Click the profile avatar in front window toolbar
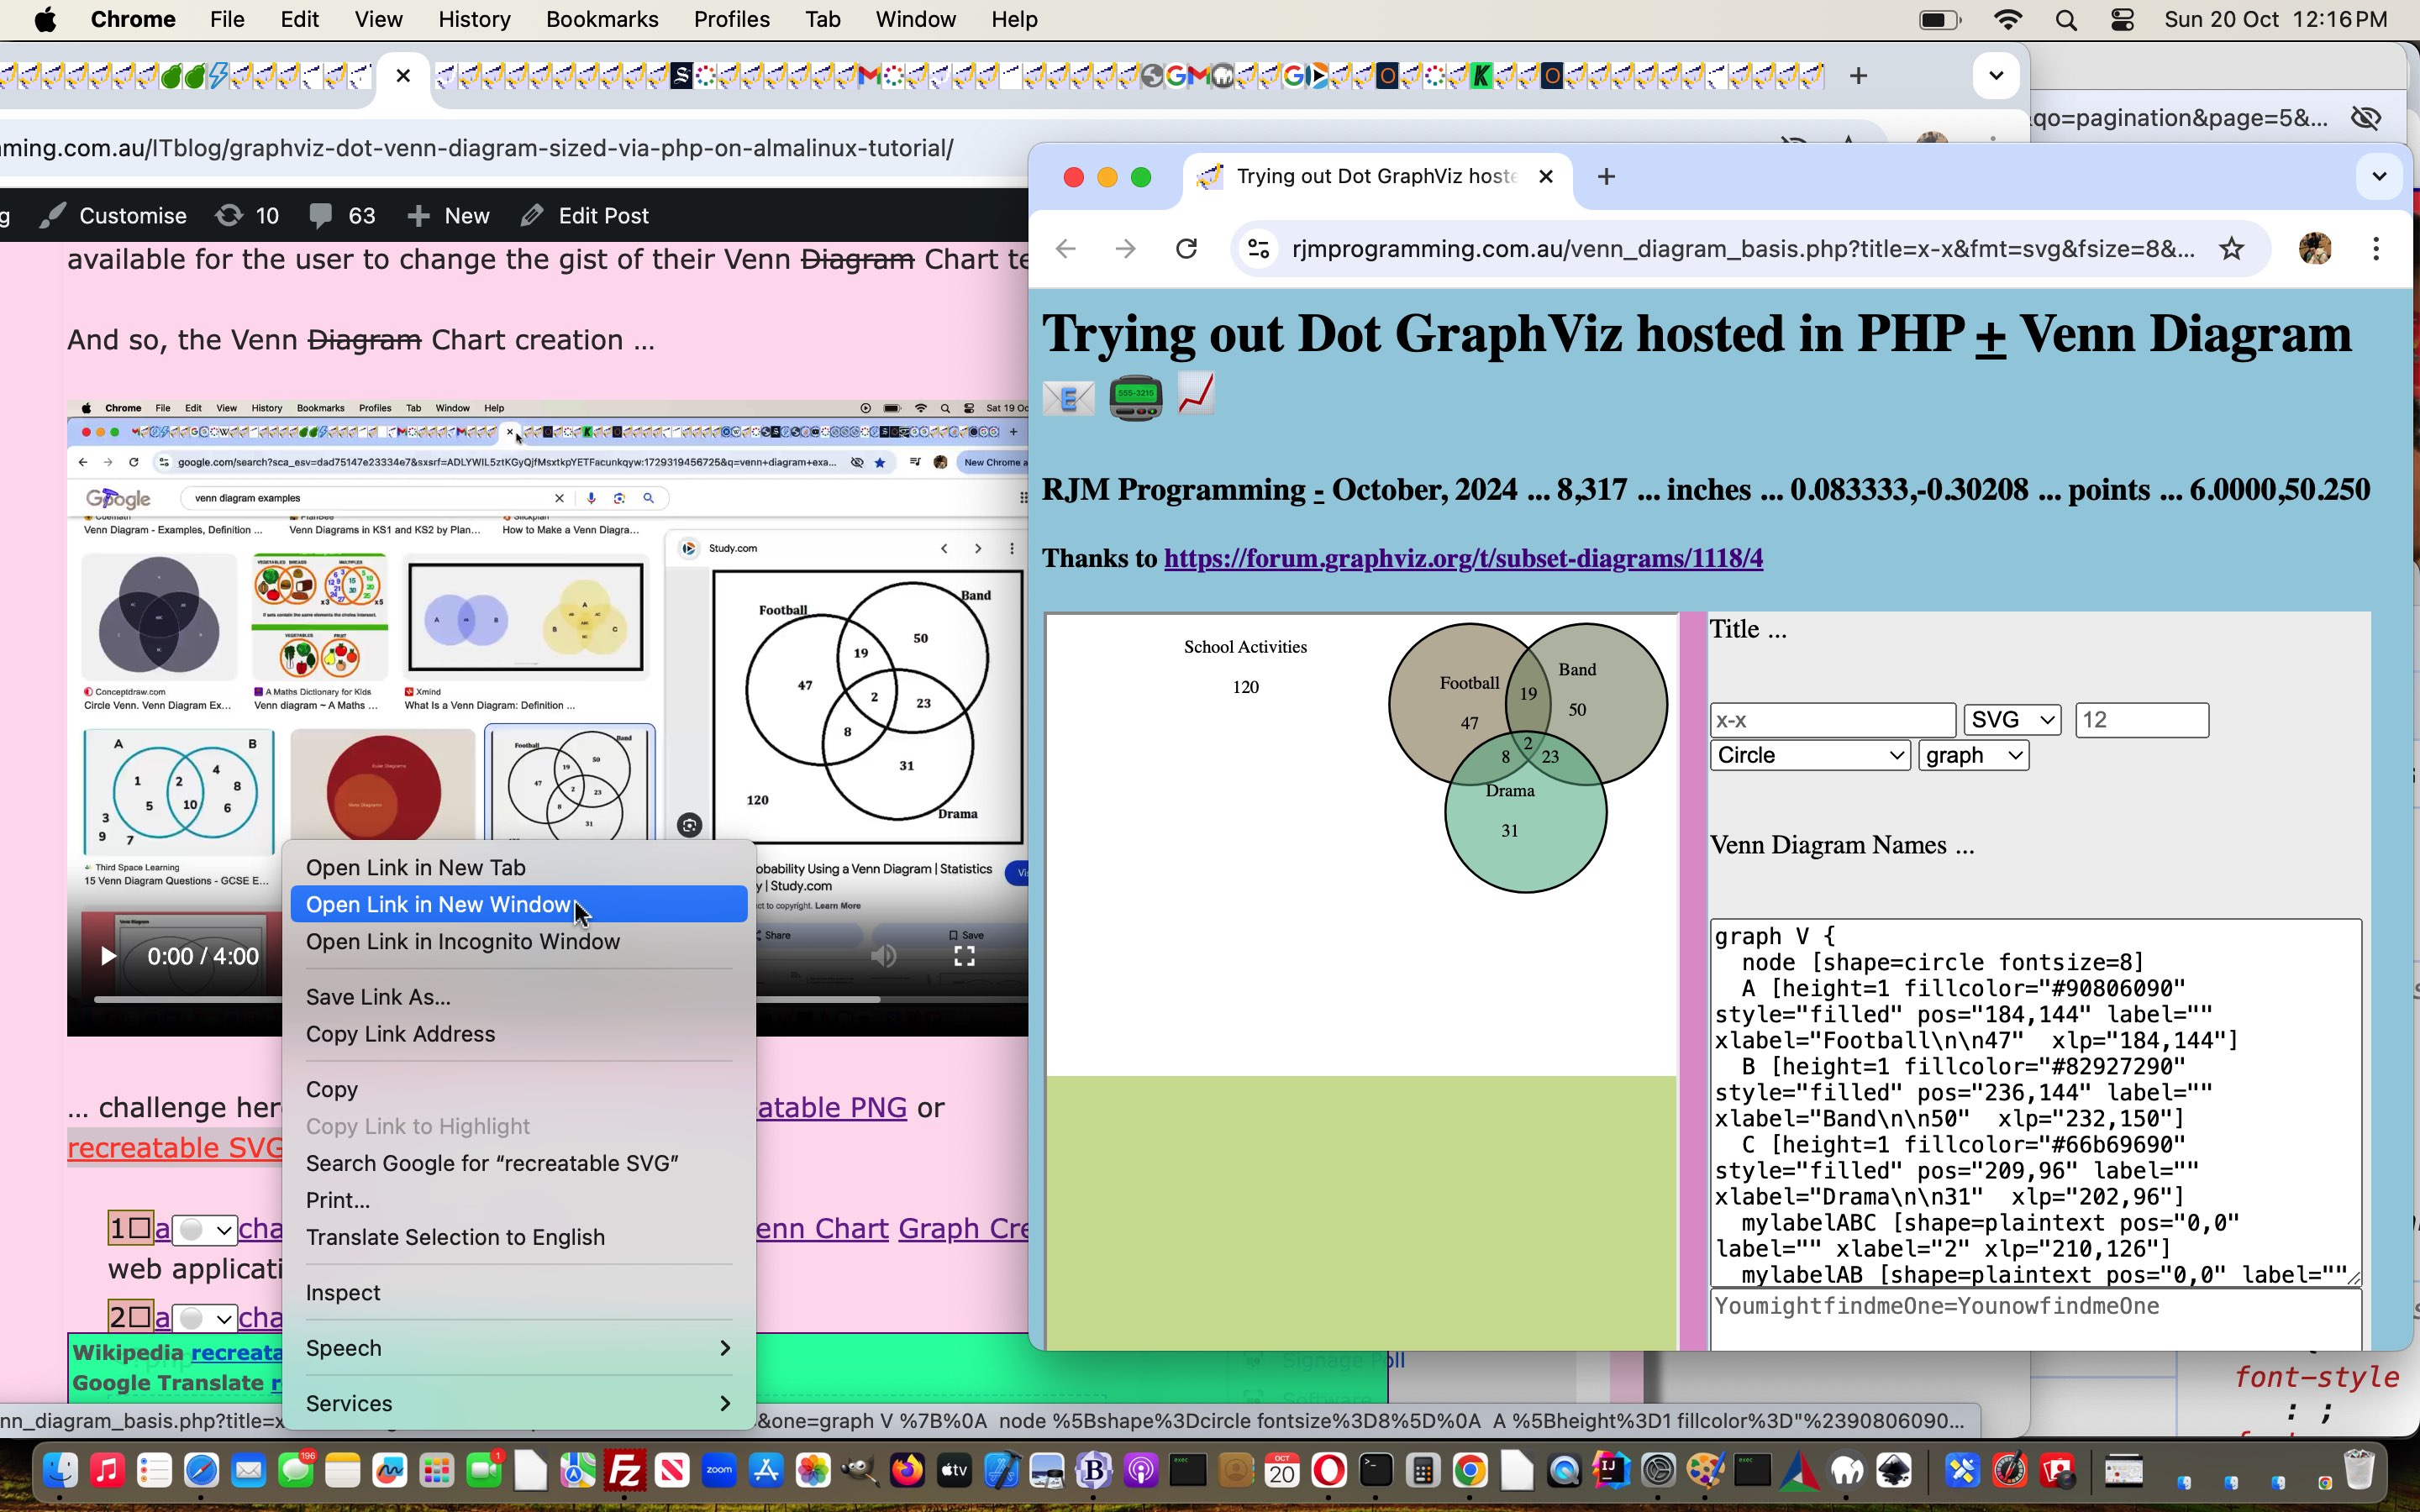 pos(2315,249)
